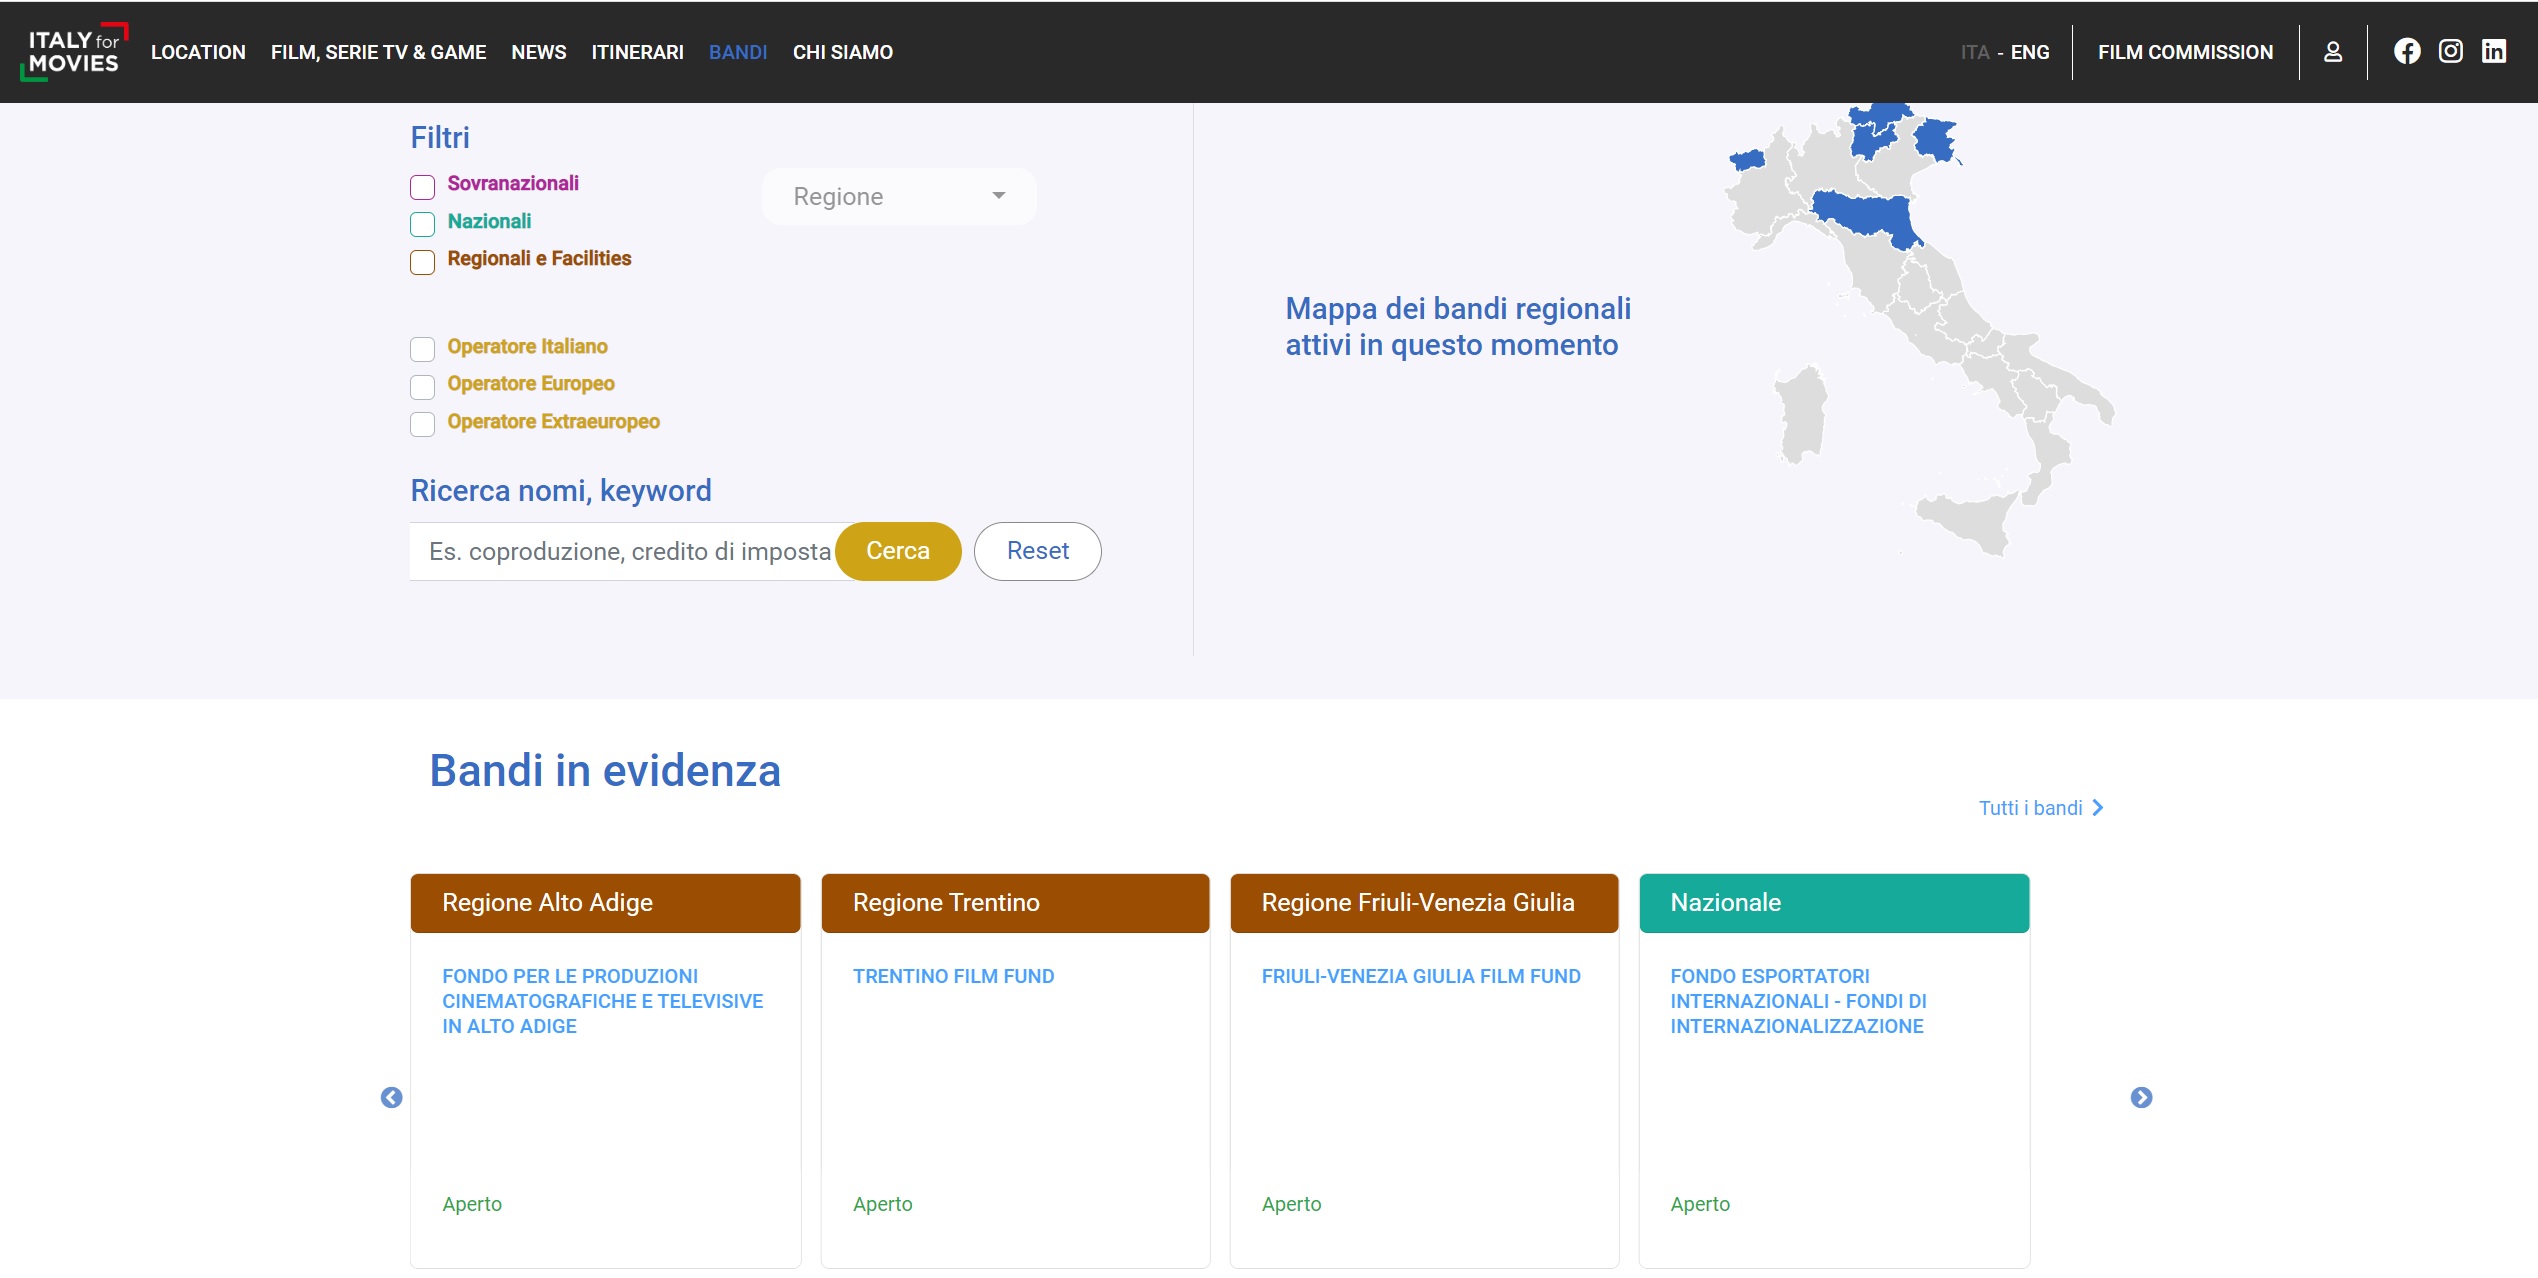Click the user account icon
This screenshot has width=2538, height=1278.
(2333, 52)
